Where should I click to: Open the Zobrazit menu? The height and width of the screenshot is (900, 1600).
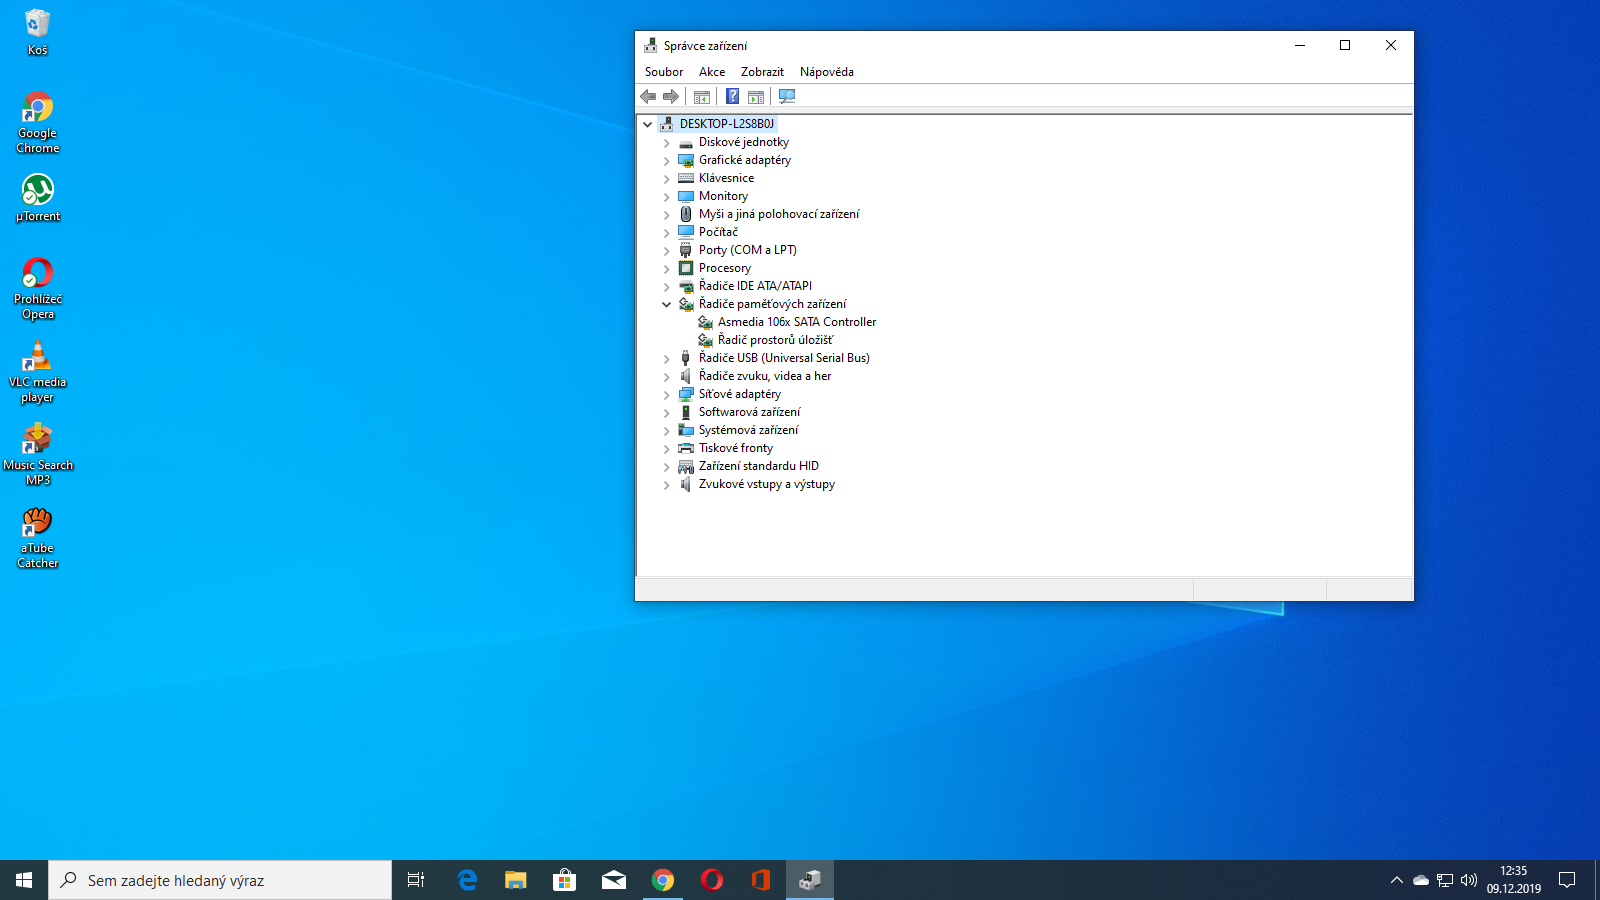tap(762, 72)
